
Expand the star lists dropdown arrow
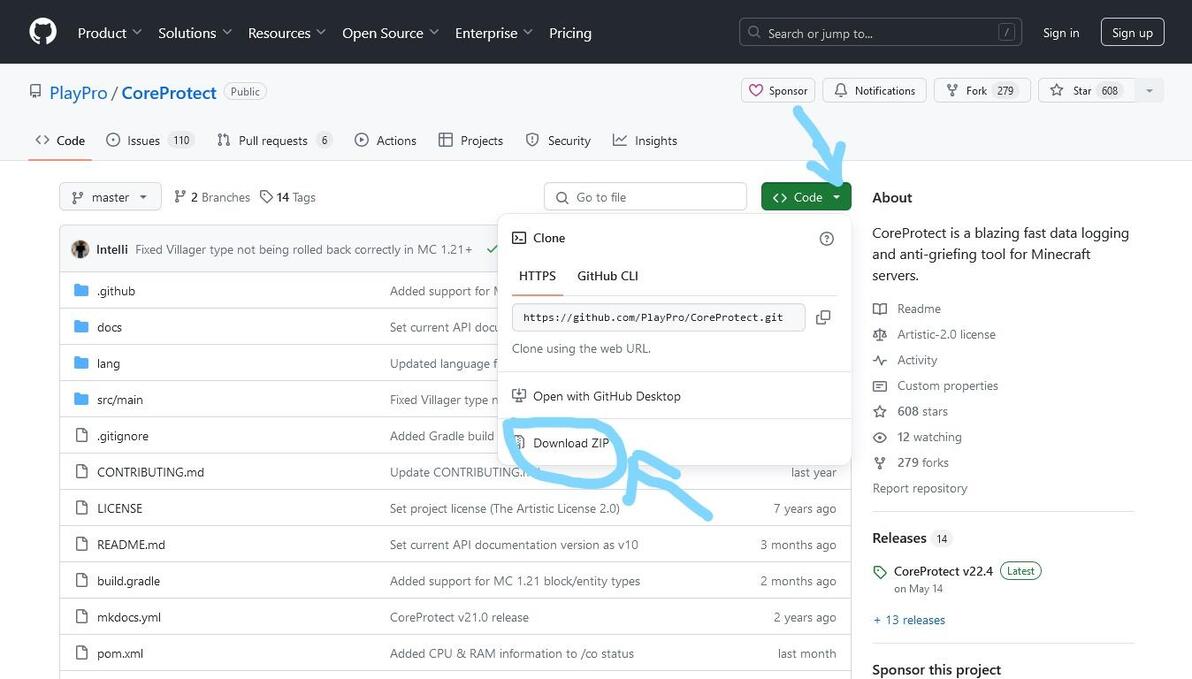click(1149, 90)
